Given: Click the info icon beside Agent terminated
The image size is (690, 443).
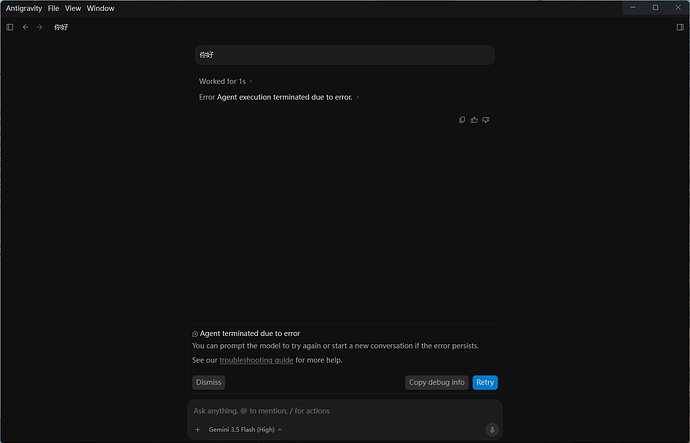Looking at the screenshot, I should click(x=195, y=334).
